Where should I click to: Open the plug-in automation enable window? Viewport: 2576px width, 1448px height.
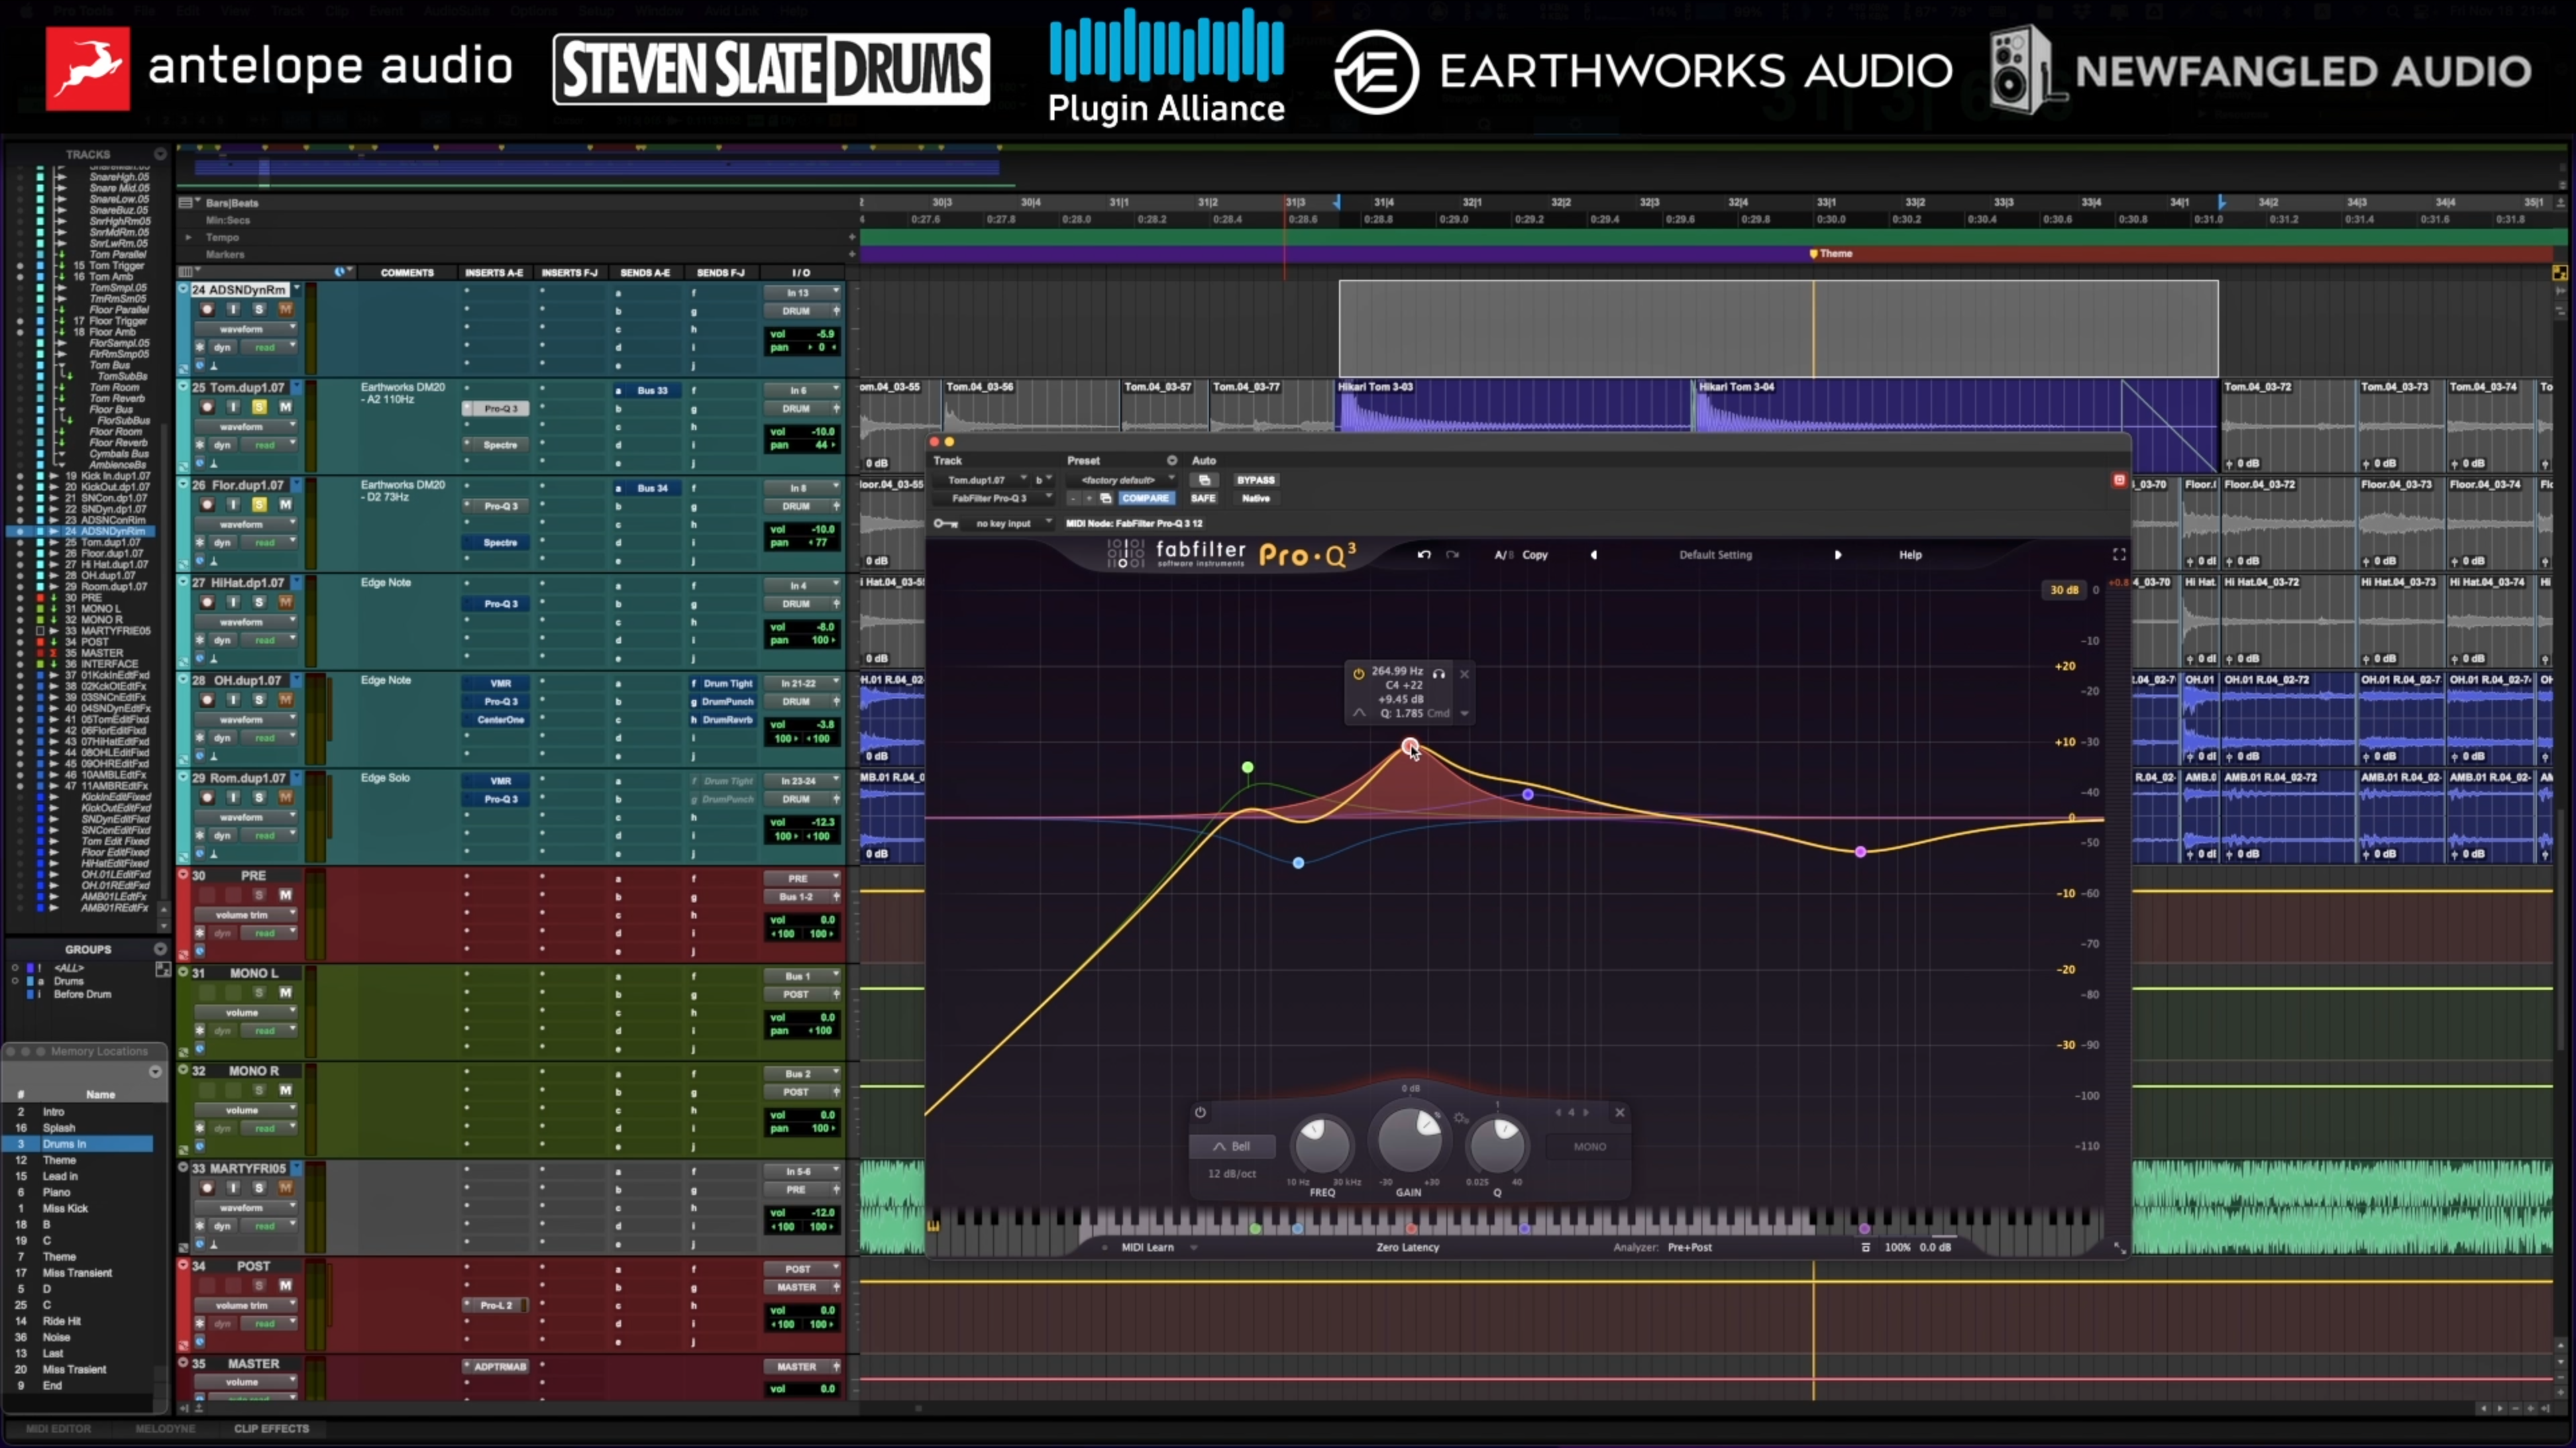coord(1204,480)
